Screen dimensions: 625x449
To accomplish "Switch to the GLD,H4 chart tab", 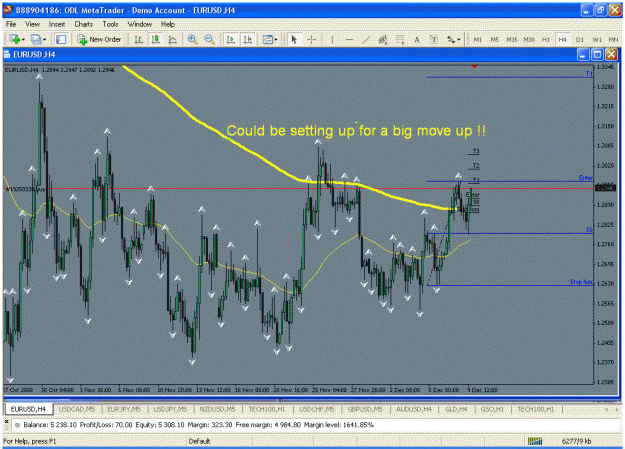I will [x=456, y=409].
